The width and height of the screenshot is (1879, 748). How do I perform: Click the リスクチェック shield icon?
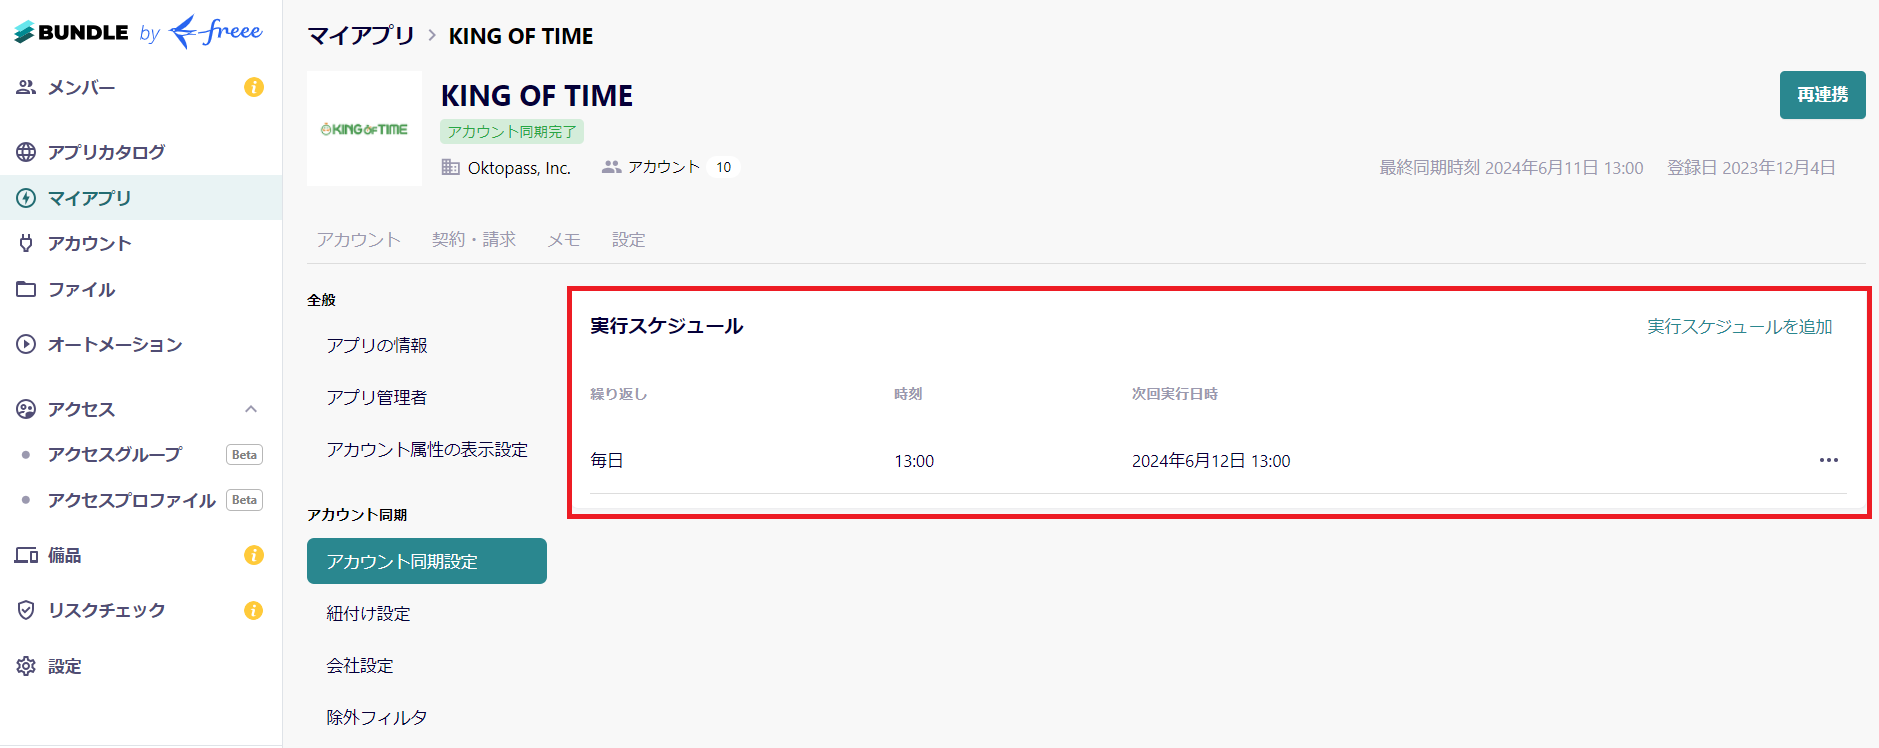coord(26,610)
